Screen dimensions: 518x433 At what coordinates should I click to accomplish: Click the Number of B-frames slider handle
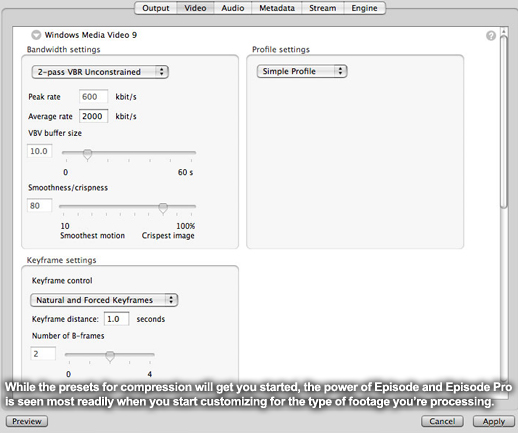click(110, 356)
